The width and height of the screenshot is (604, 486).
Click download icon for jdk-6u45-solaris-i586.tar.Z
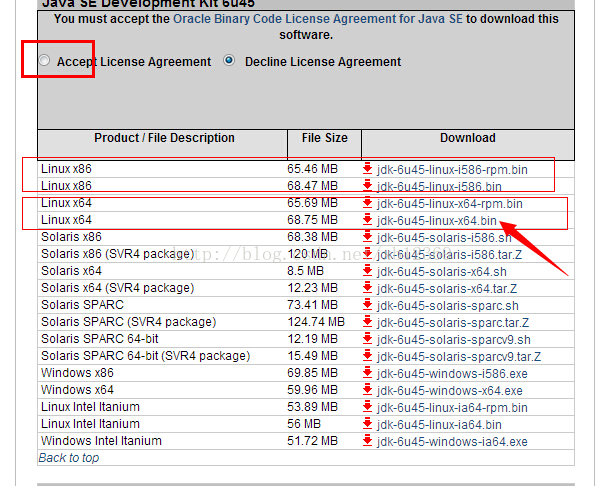point(367,254)
